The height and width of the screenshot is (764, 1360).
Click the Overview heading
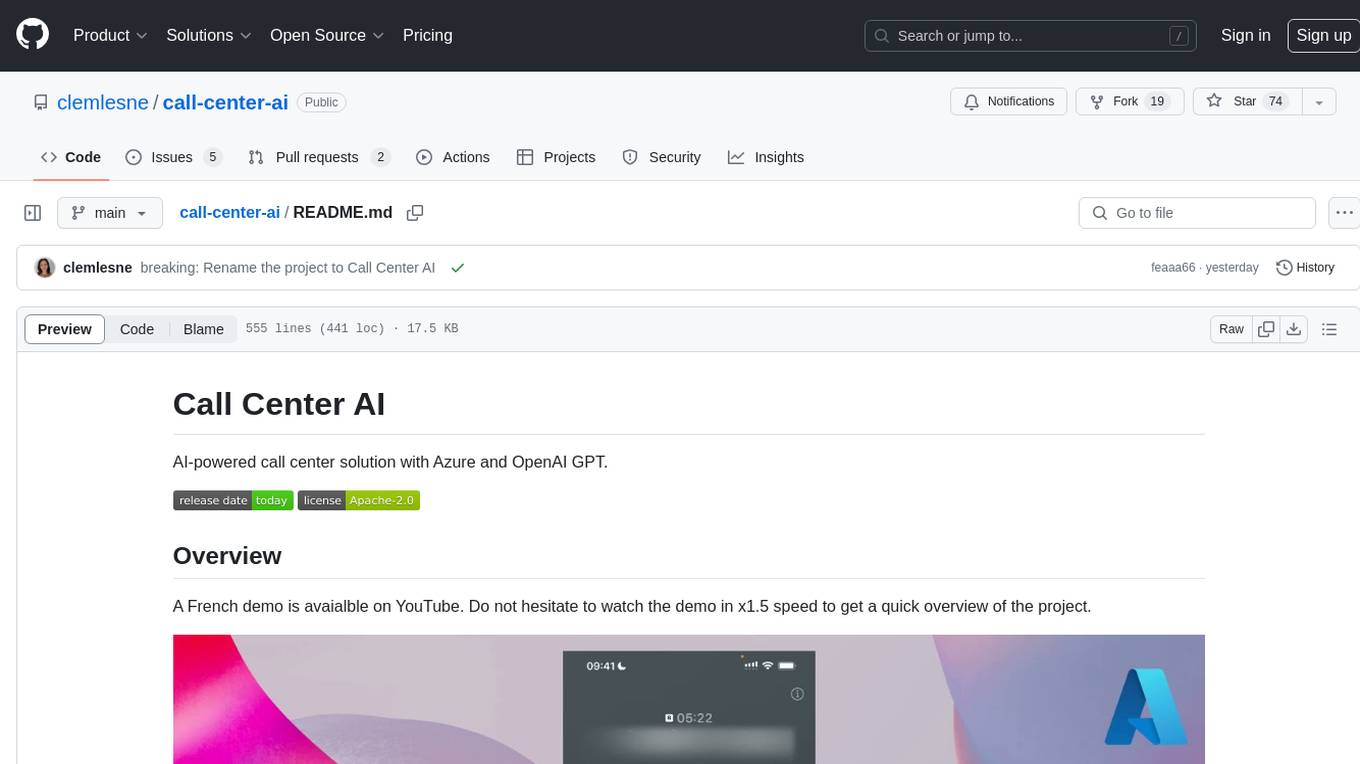point(227,556)
